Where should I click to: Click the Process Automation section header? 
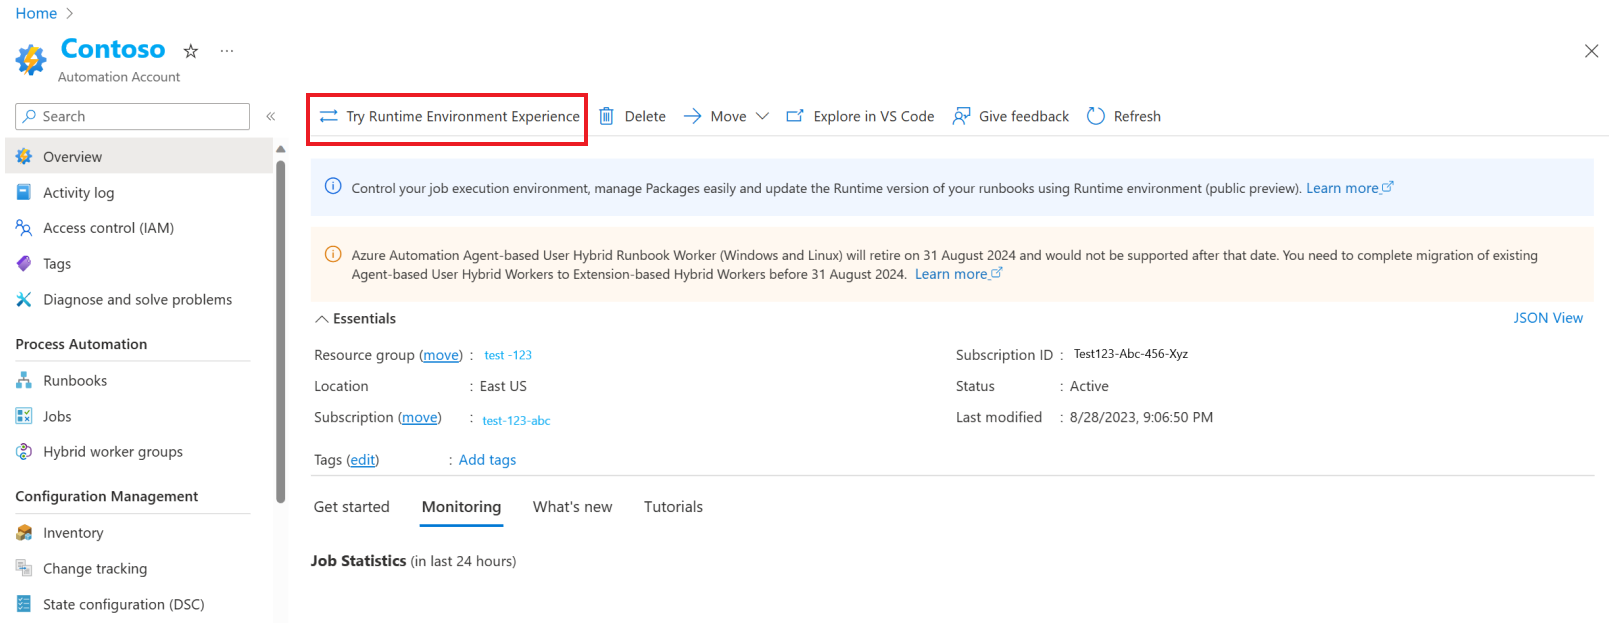click(81, 344)
